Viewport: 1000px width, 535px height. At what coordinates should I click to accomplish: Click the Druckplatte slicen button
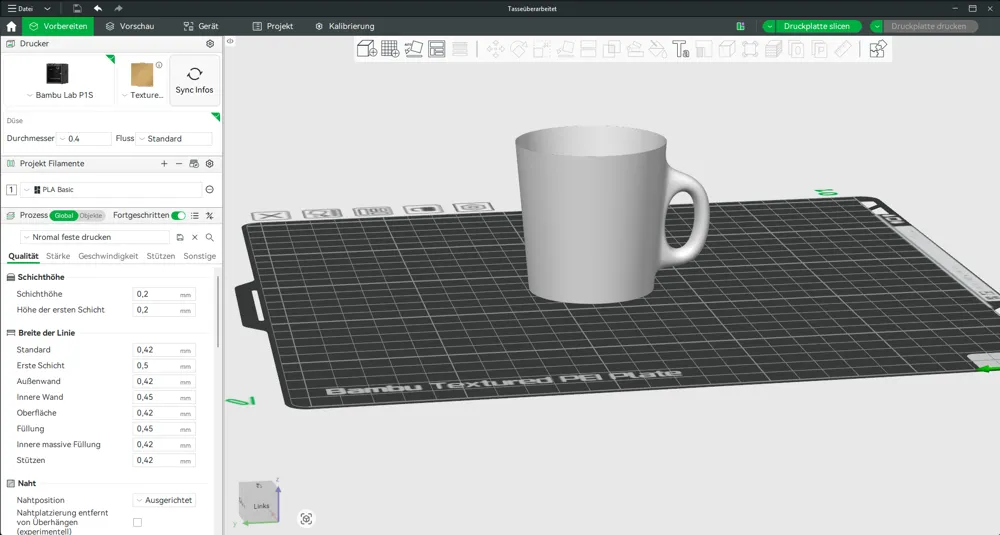point(817,26)
